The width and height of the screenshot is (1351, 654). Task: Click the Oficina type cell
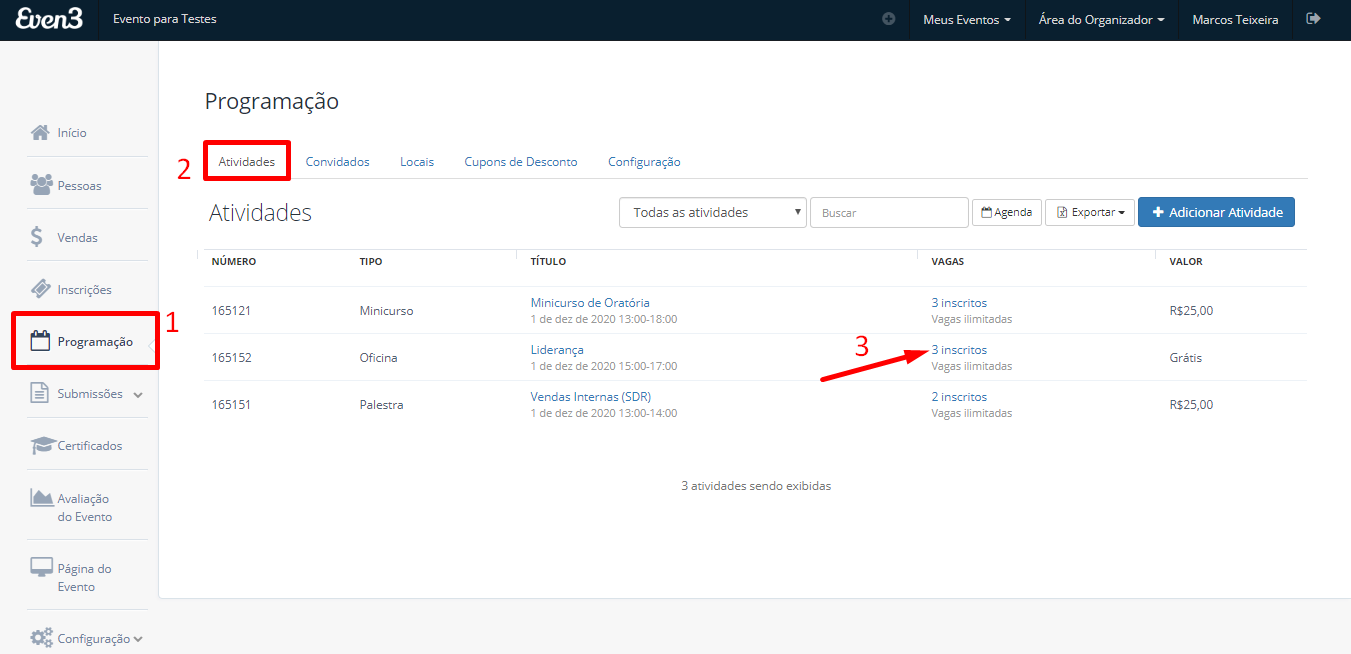coord(378,357)
